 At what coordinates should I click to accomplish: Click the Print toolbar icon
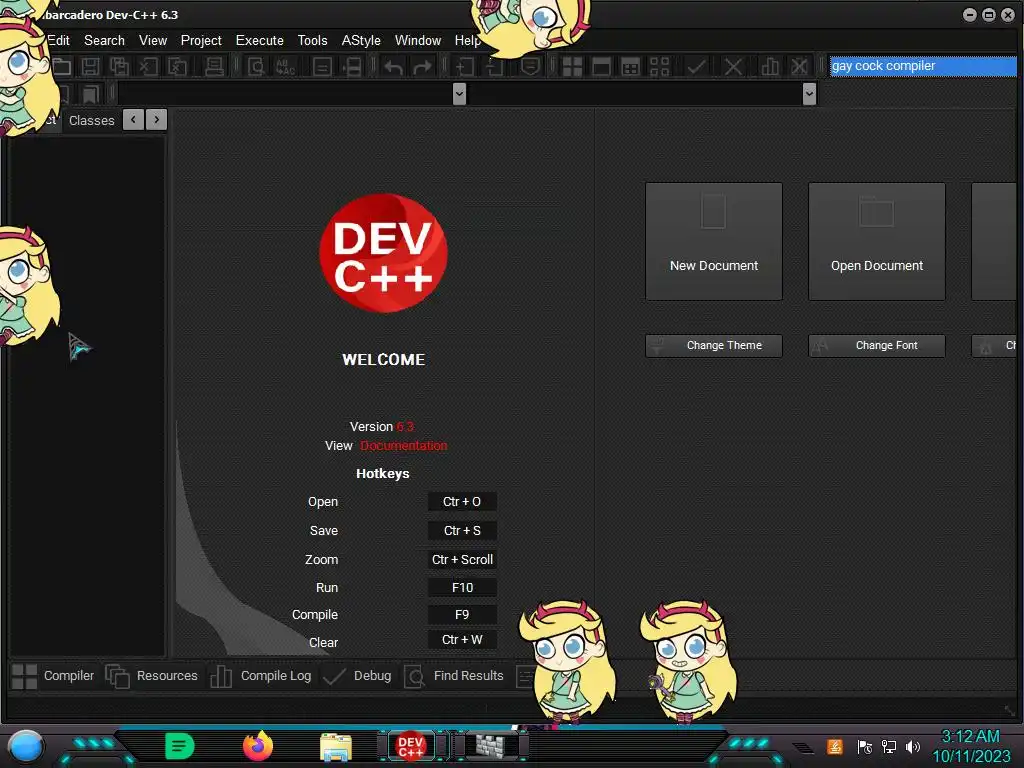(x=214, y=67)
